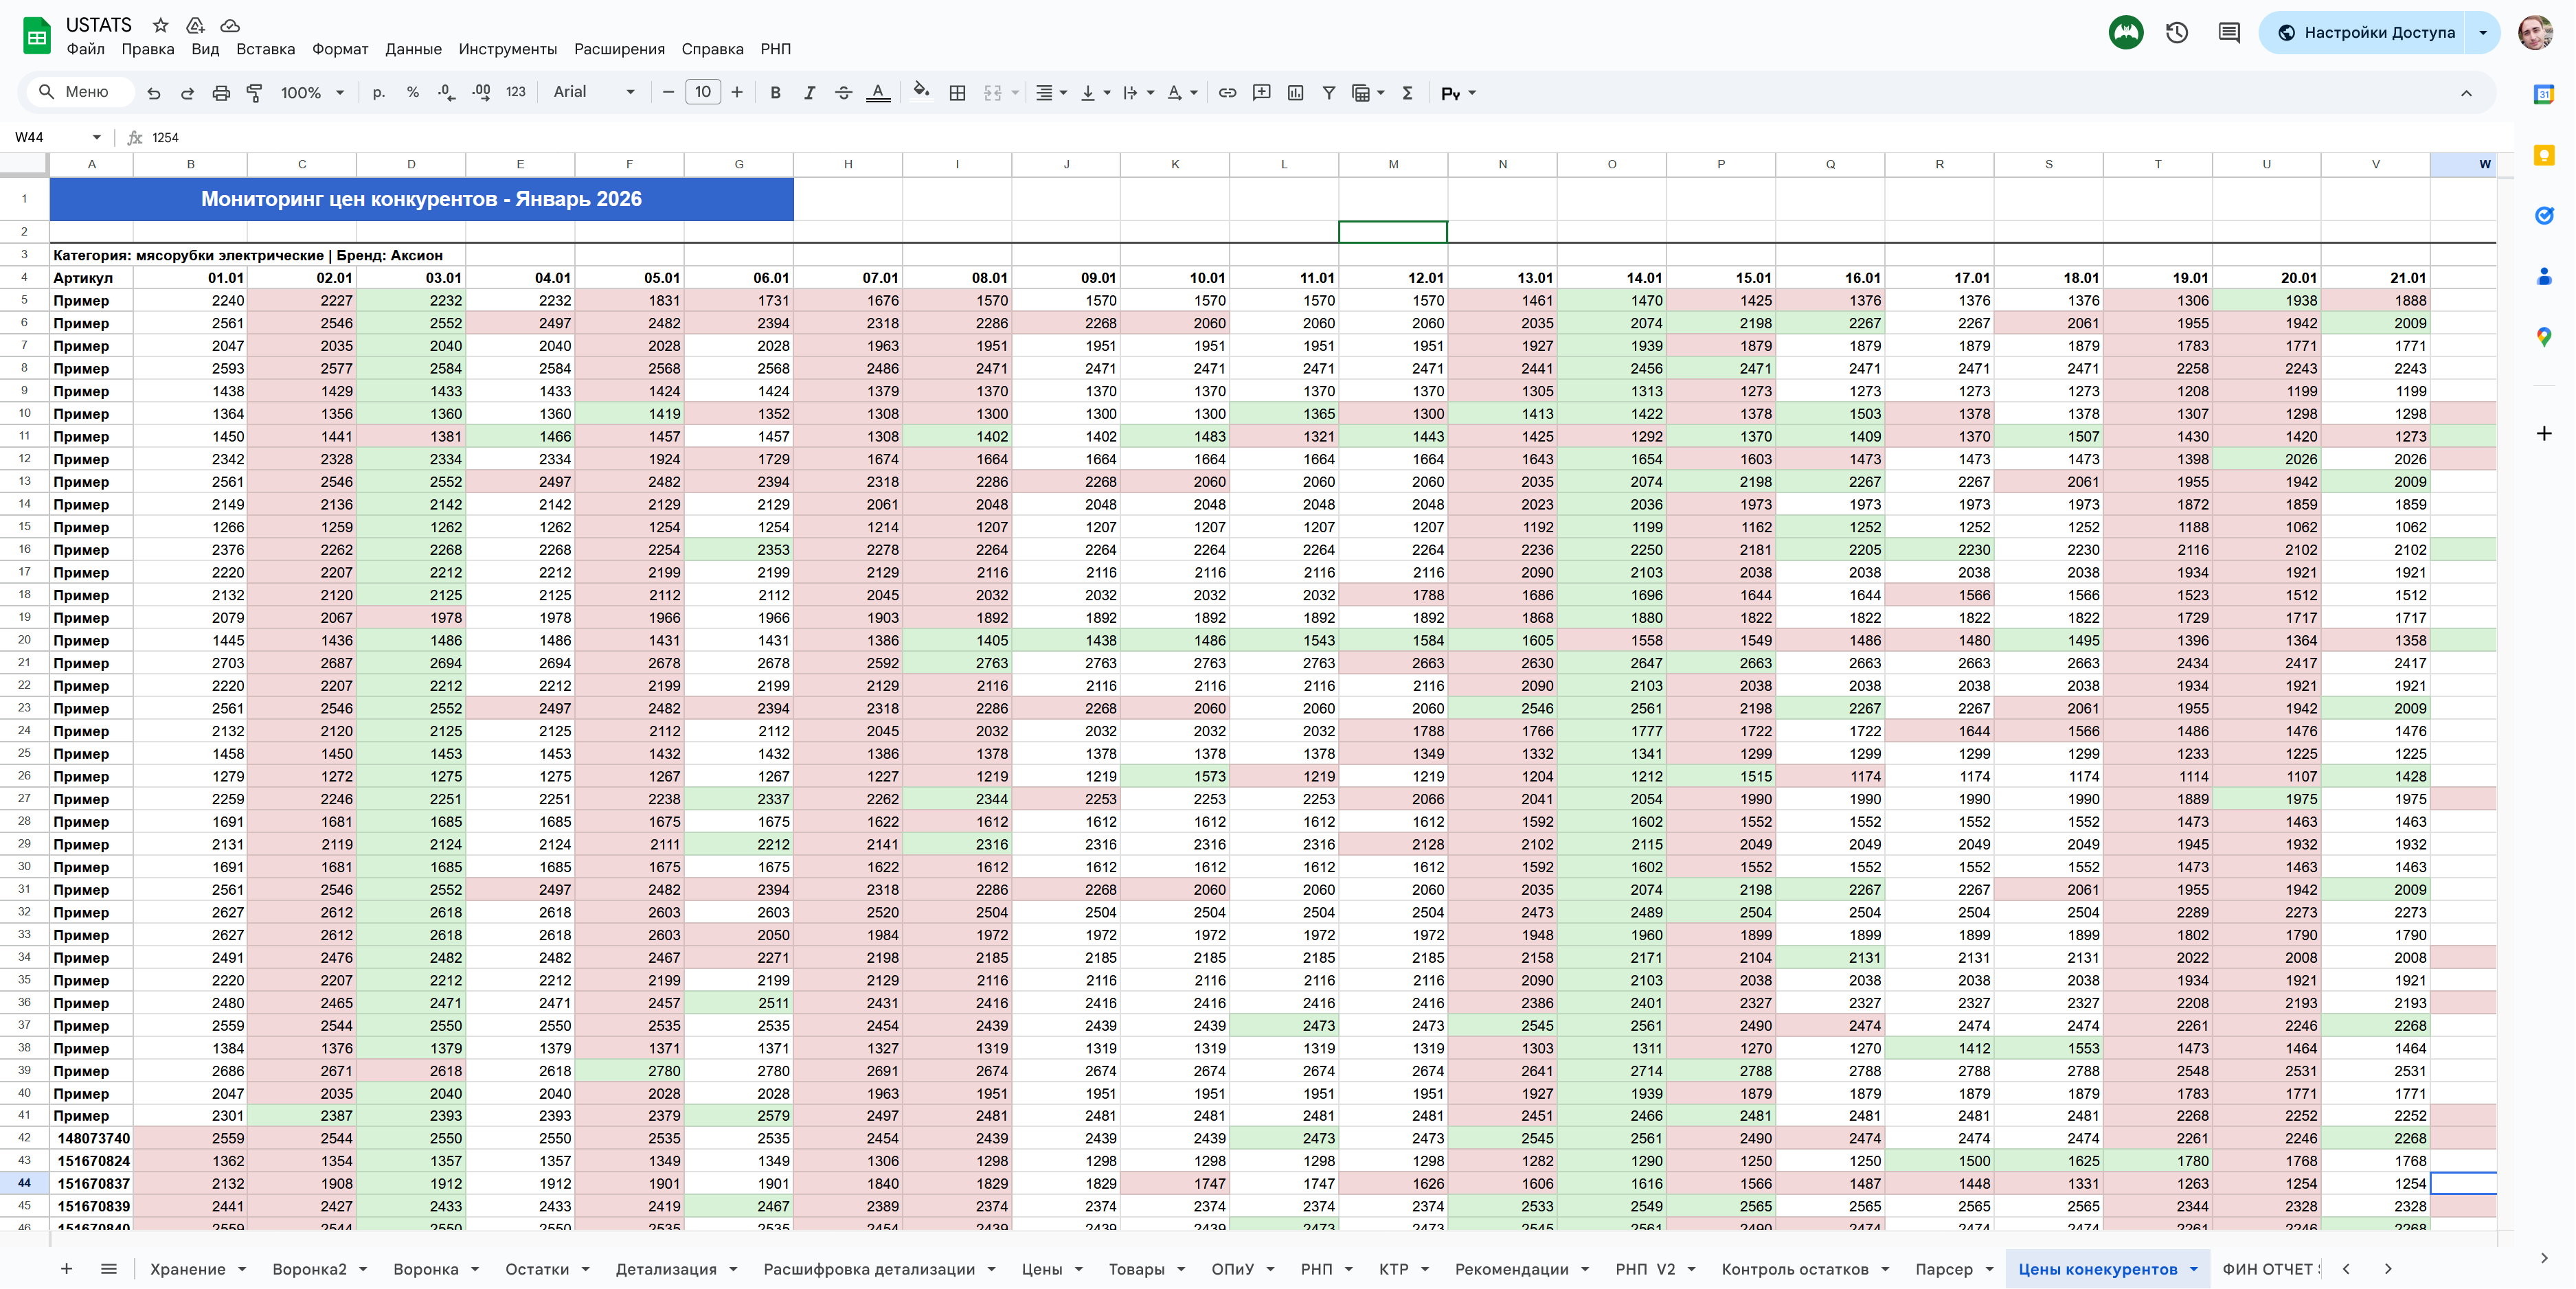Open the Данные menu
Screen dimensions: 2576x1289
click(413, 49)
